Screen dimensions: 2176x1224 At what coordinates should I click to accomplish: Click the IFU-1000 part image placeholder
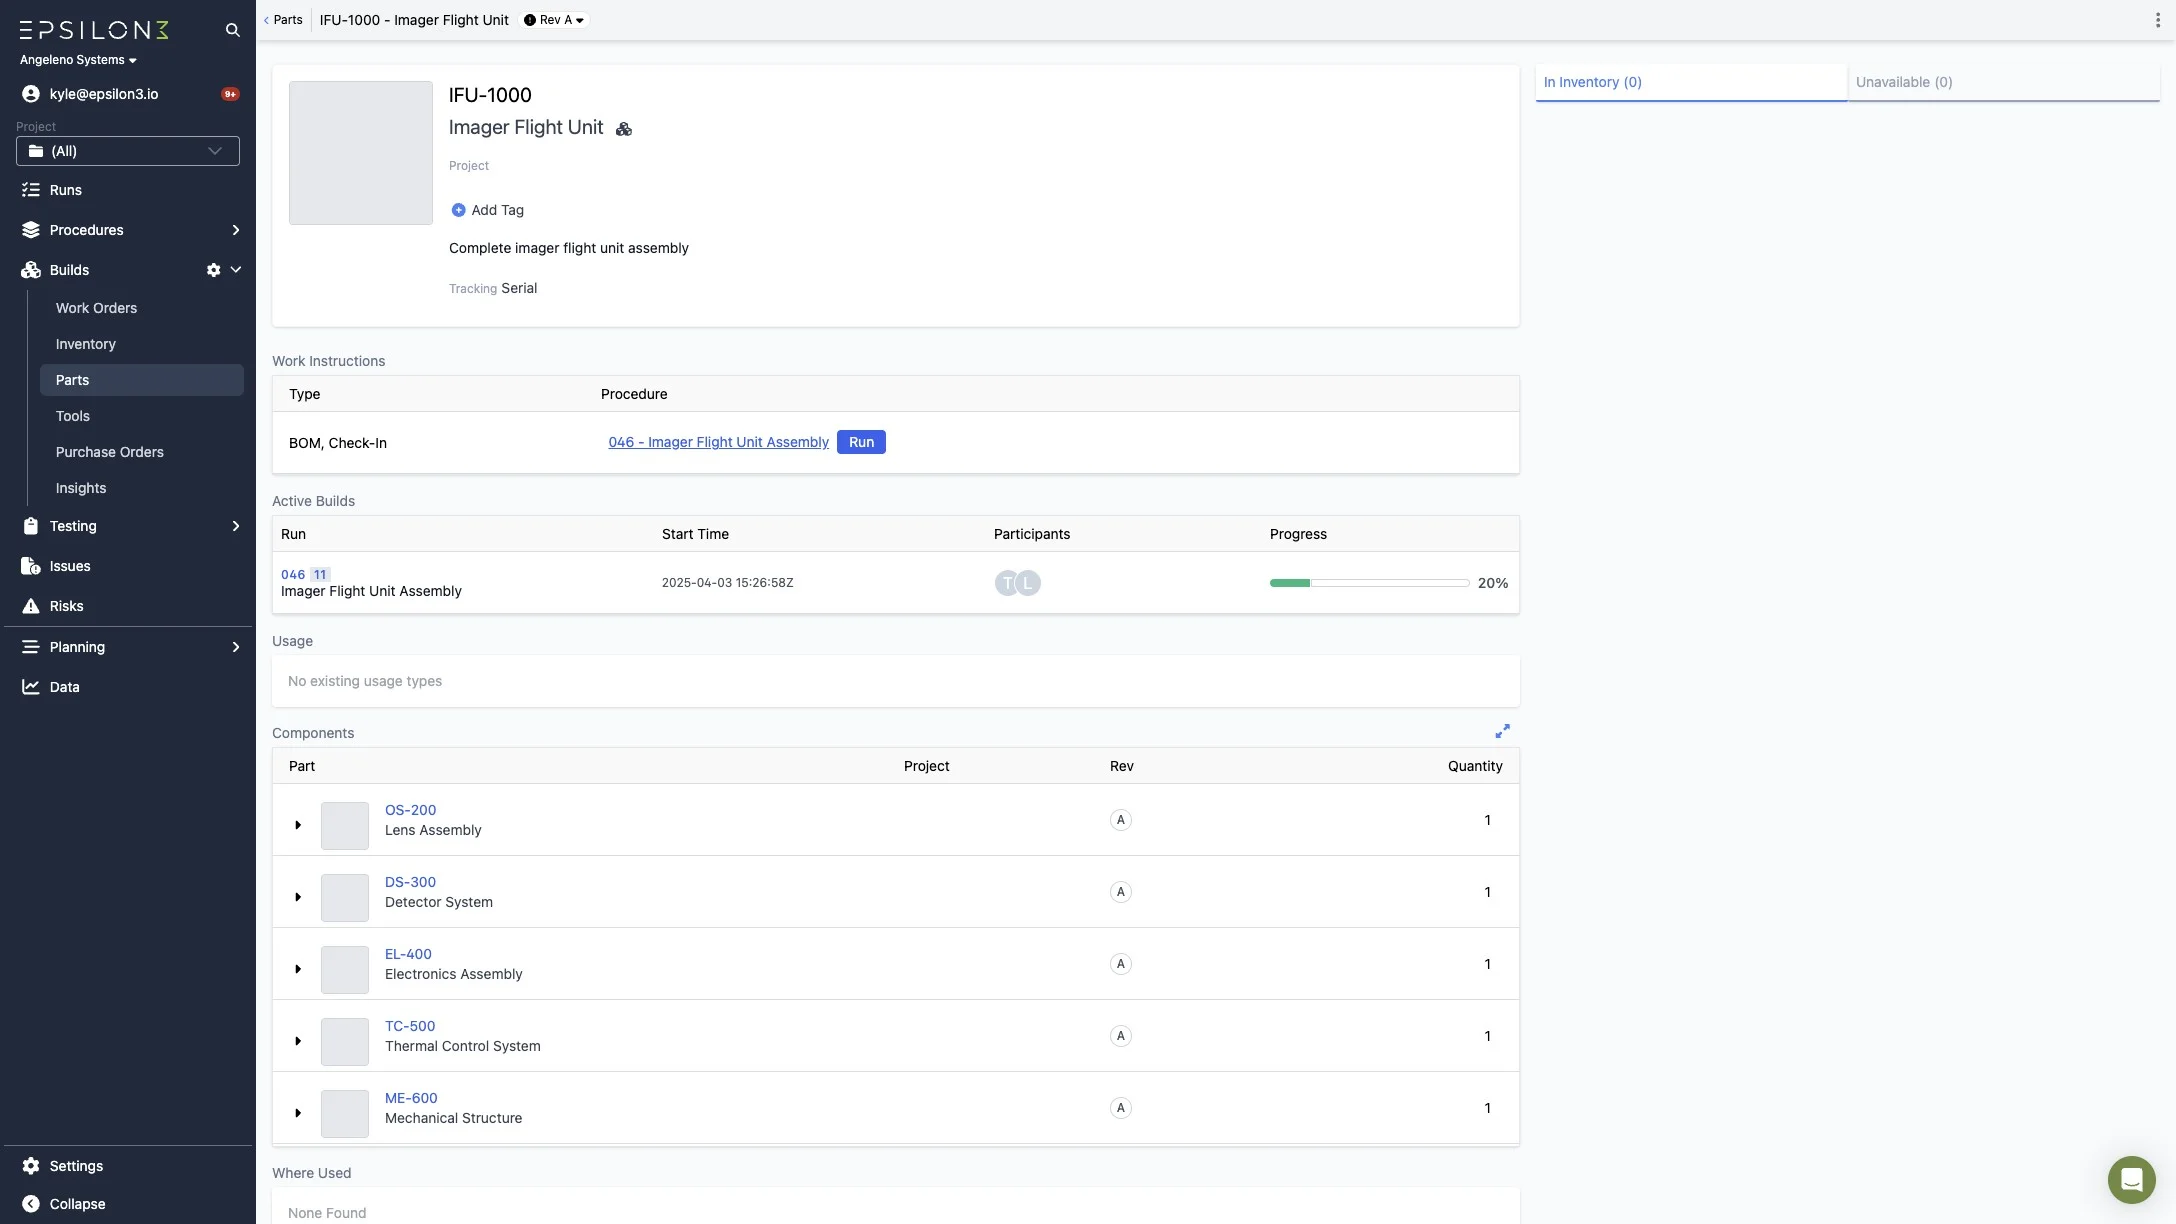pyautogui.click(x=361, y=153)
